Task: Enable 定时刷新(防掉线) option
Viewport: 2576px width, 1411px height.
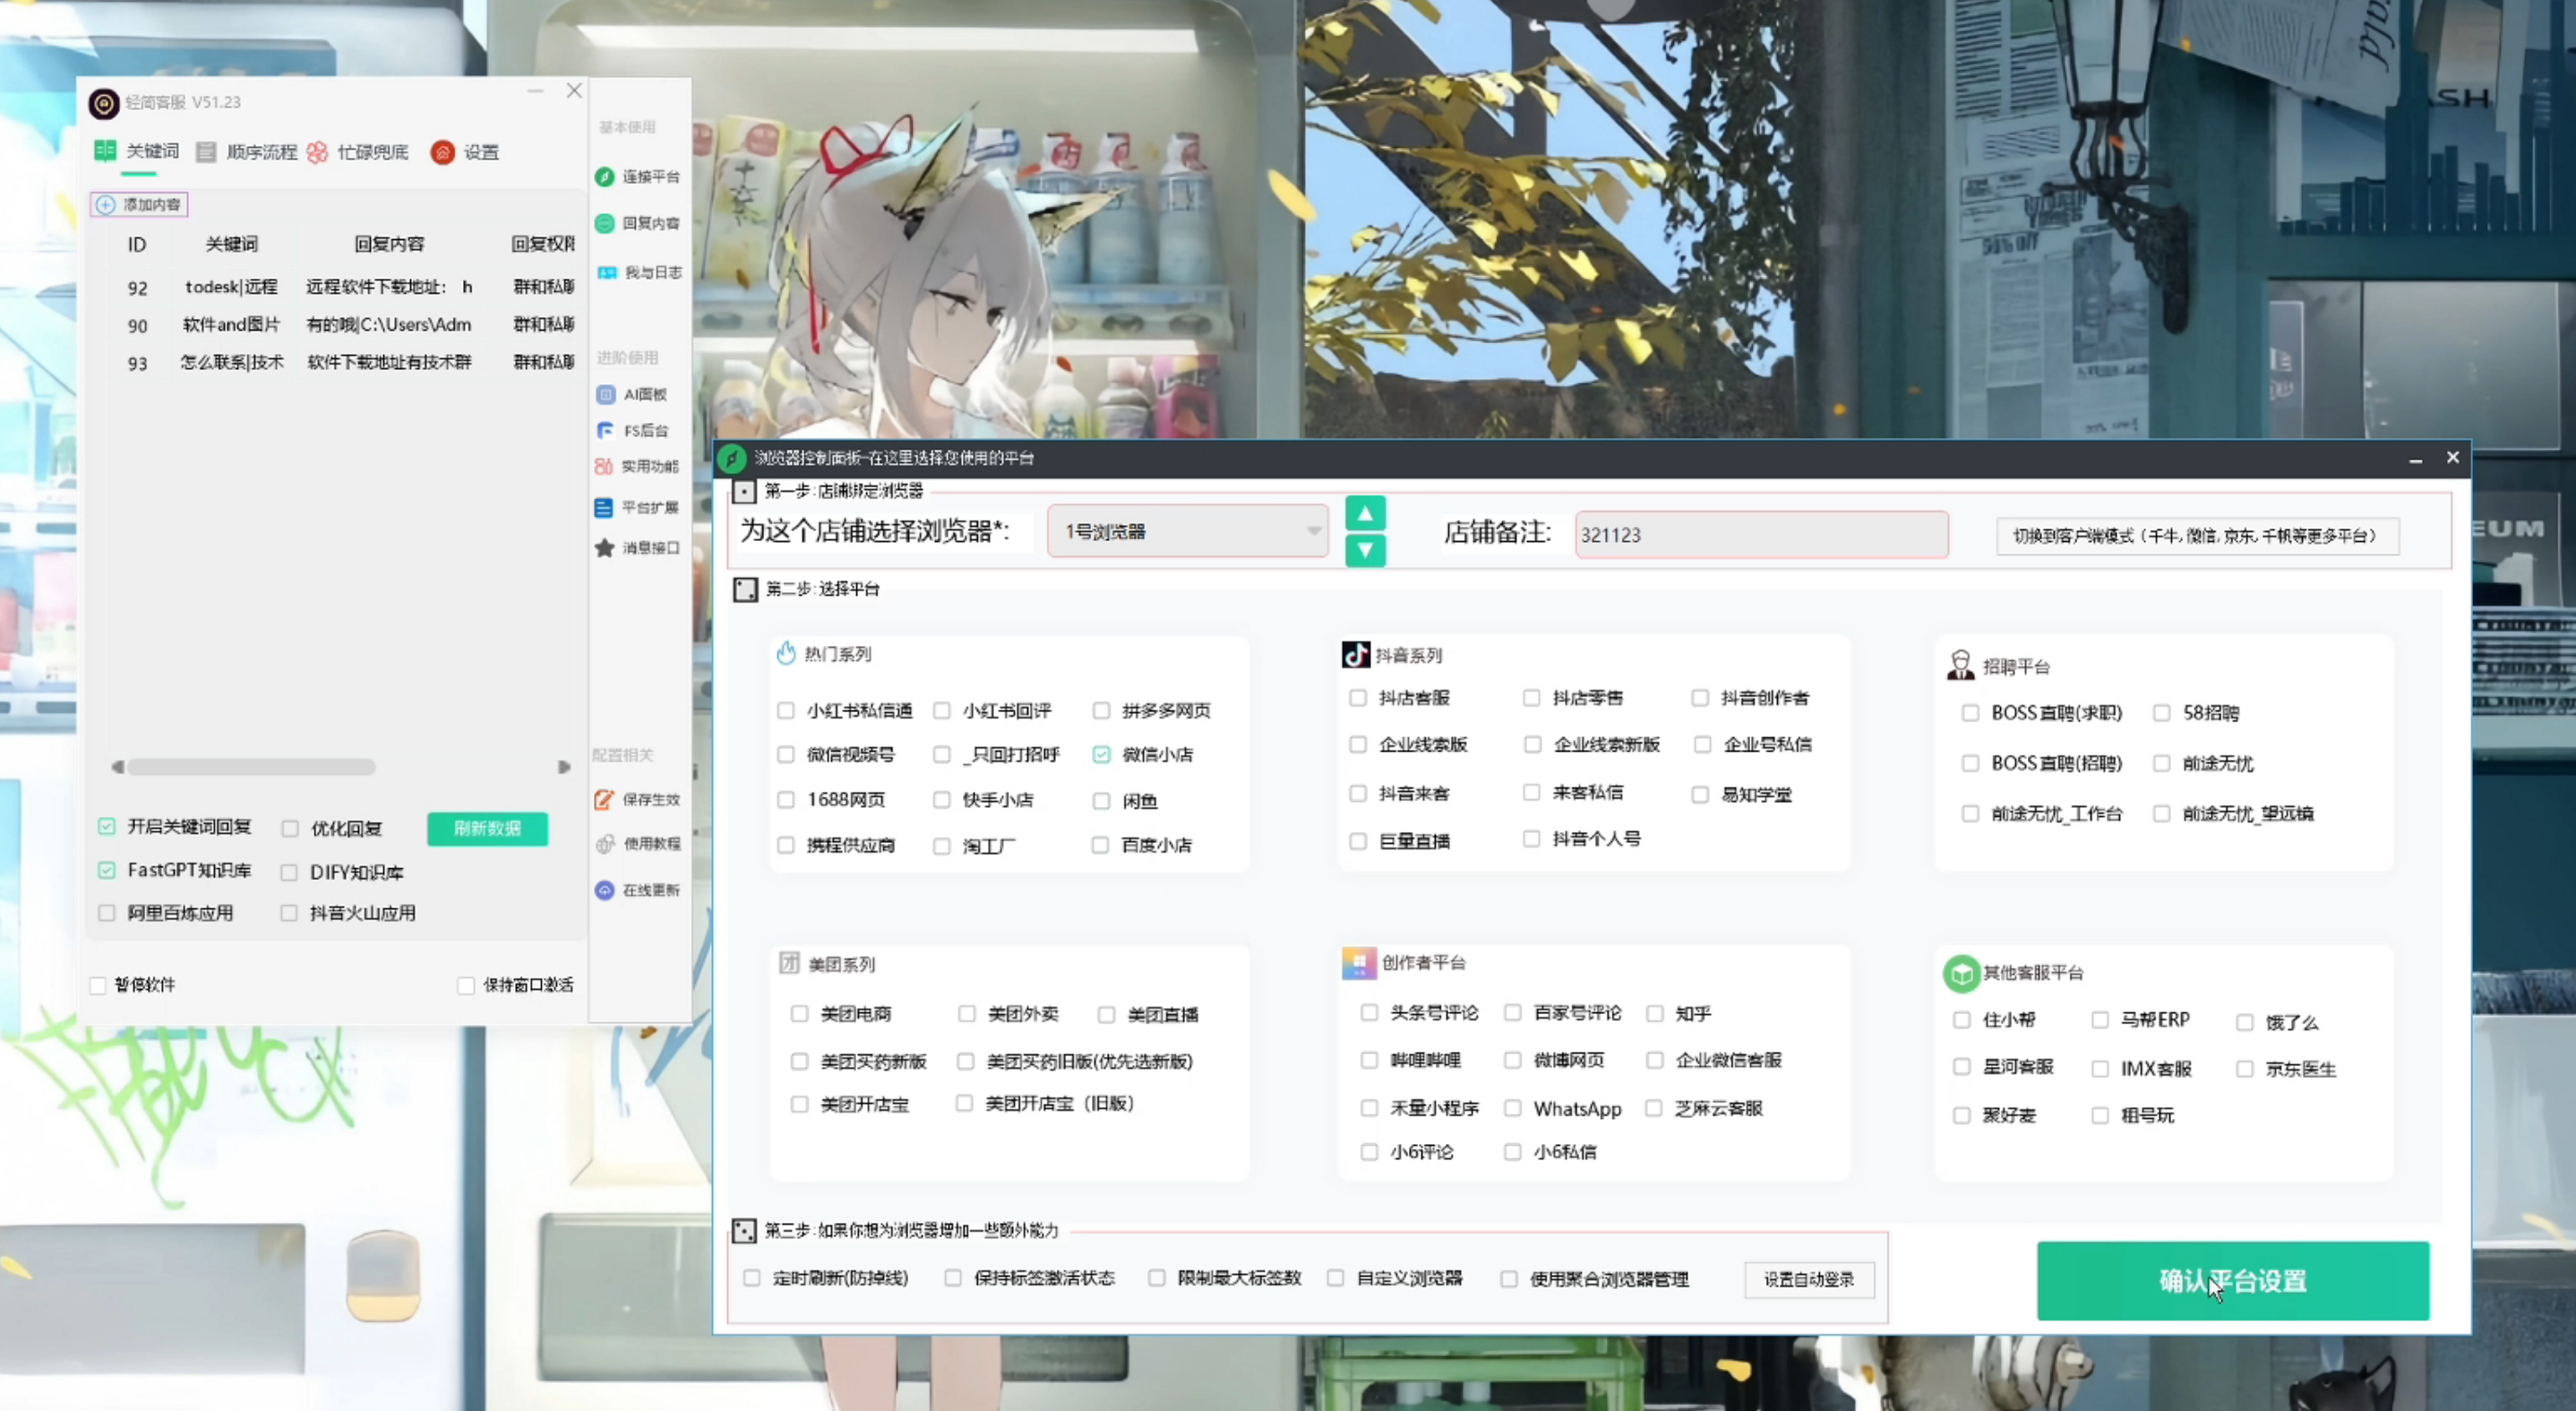Action: click(x=752, y=1278)
